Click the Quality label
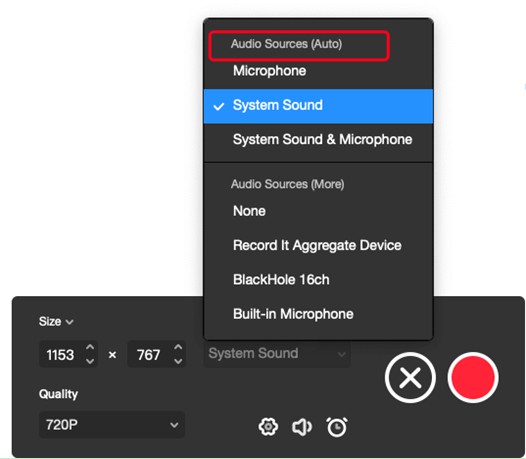 pyautogui.click(x=58, y=394)
